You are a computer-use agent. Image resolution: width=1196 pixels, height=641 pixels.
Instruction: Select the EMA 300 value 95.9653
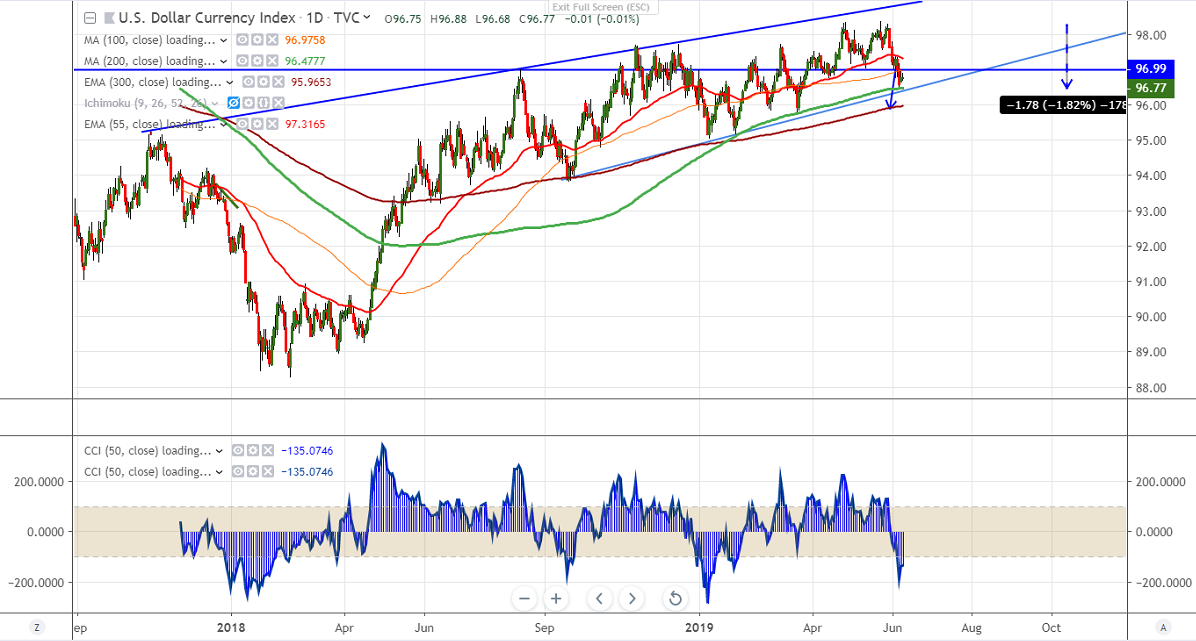click(310, 82)
